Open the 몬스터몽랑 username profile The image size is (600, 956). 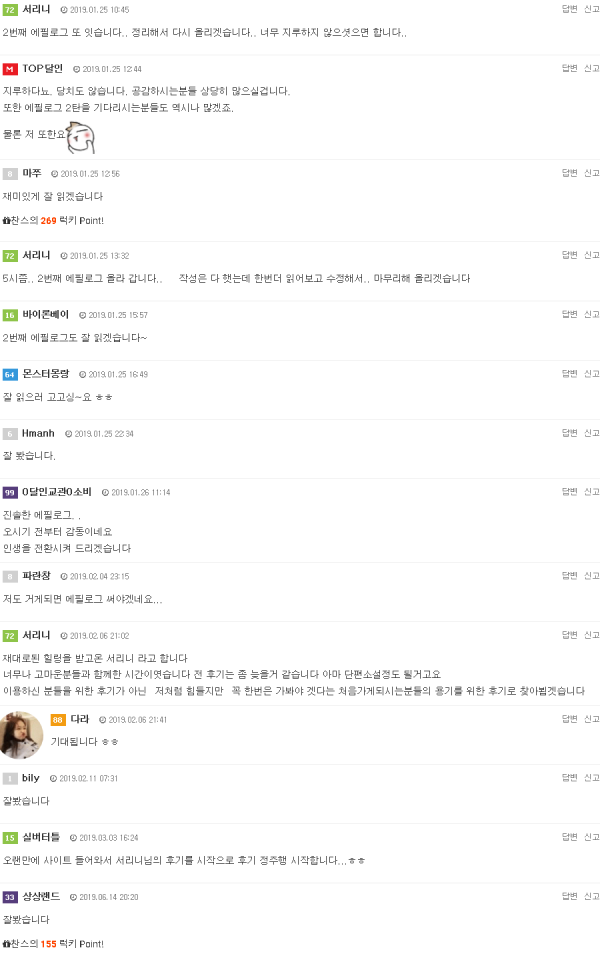[46, 374]
